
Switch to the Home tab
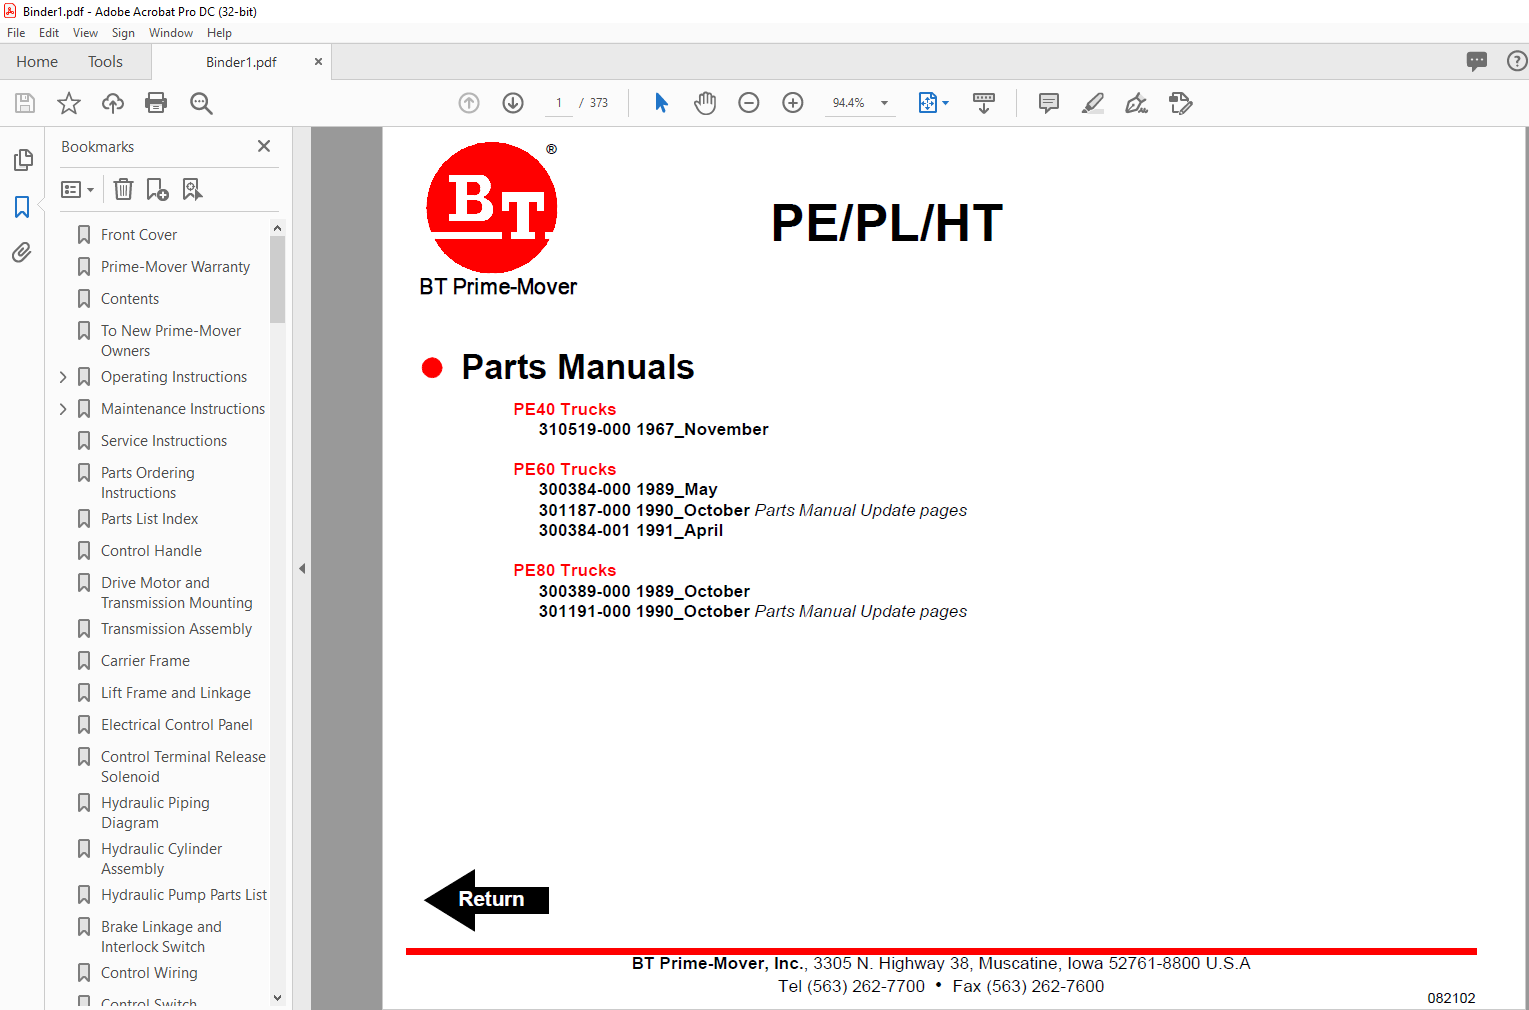tap(37, 62)
